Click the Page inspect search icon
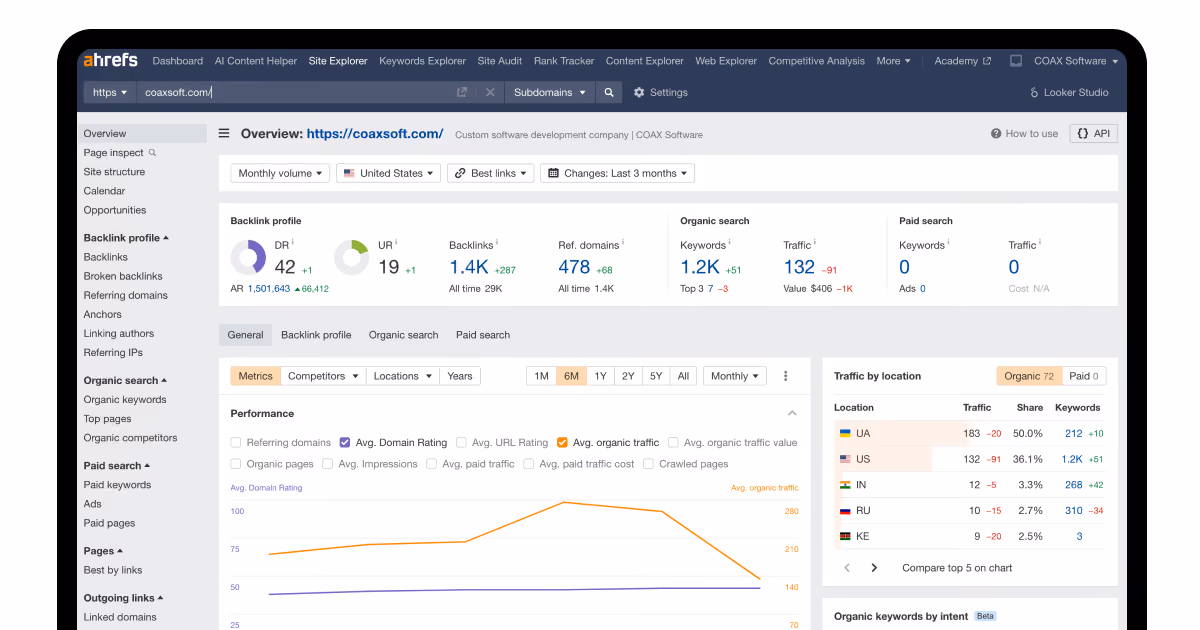Image resolution: width=1200 pixels, height=630 pixels. [153, 153]
